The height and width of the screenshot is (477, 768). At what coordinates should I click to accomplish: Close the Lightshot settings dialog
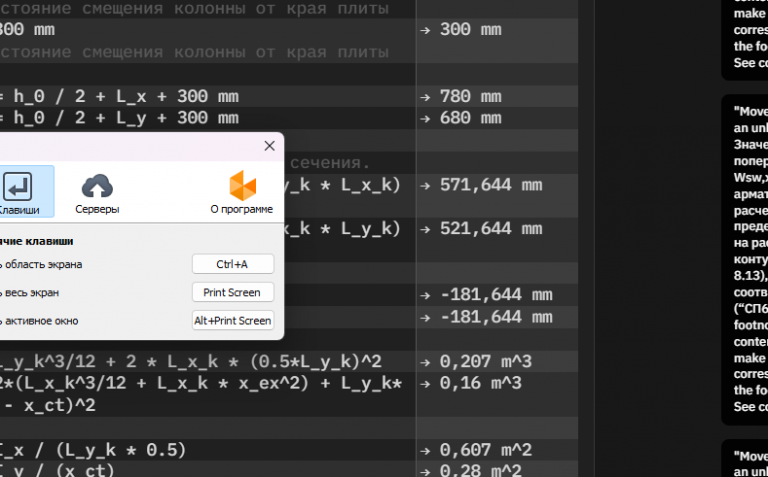coord(269,146)
